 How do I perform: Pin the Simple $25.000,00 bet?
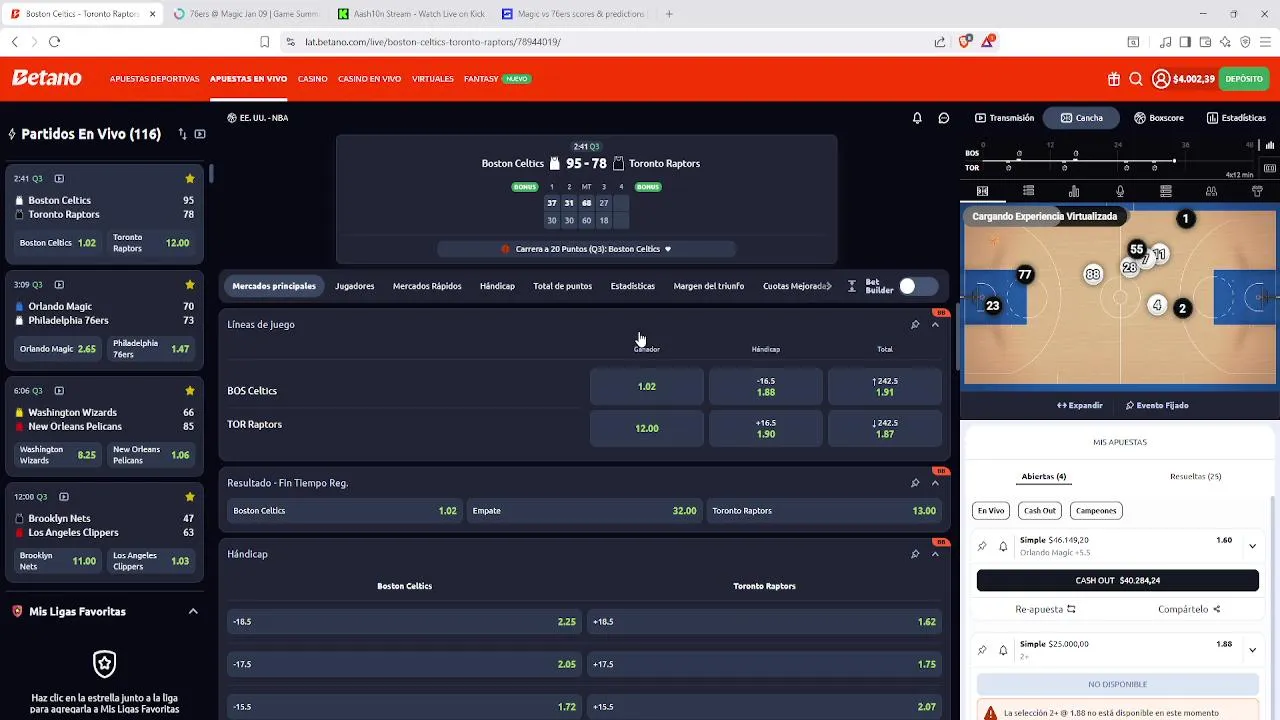click(982, 650)
